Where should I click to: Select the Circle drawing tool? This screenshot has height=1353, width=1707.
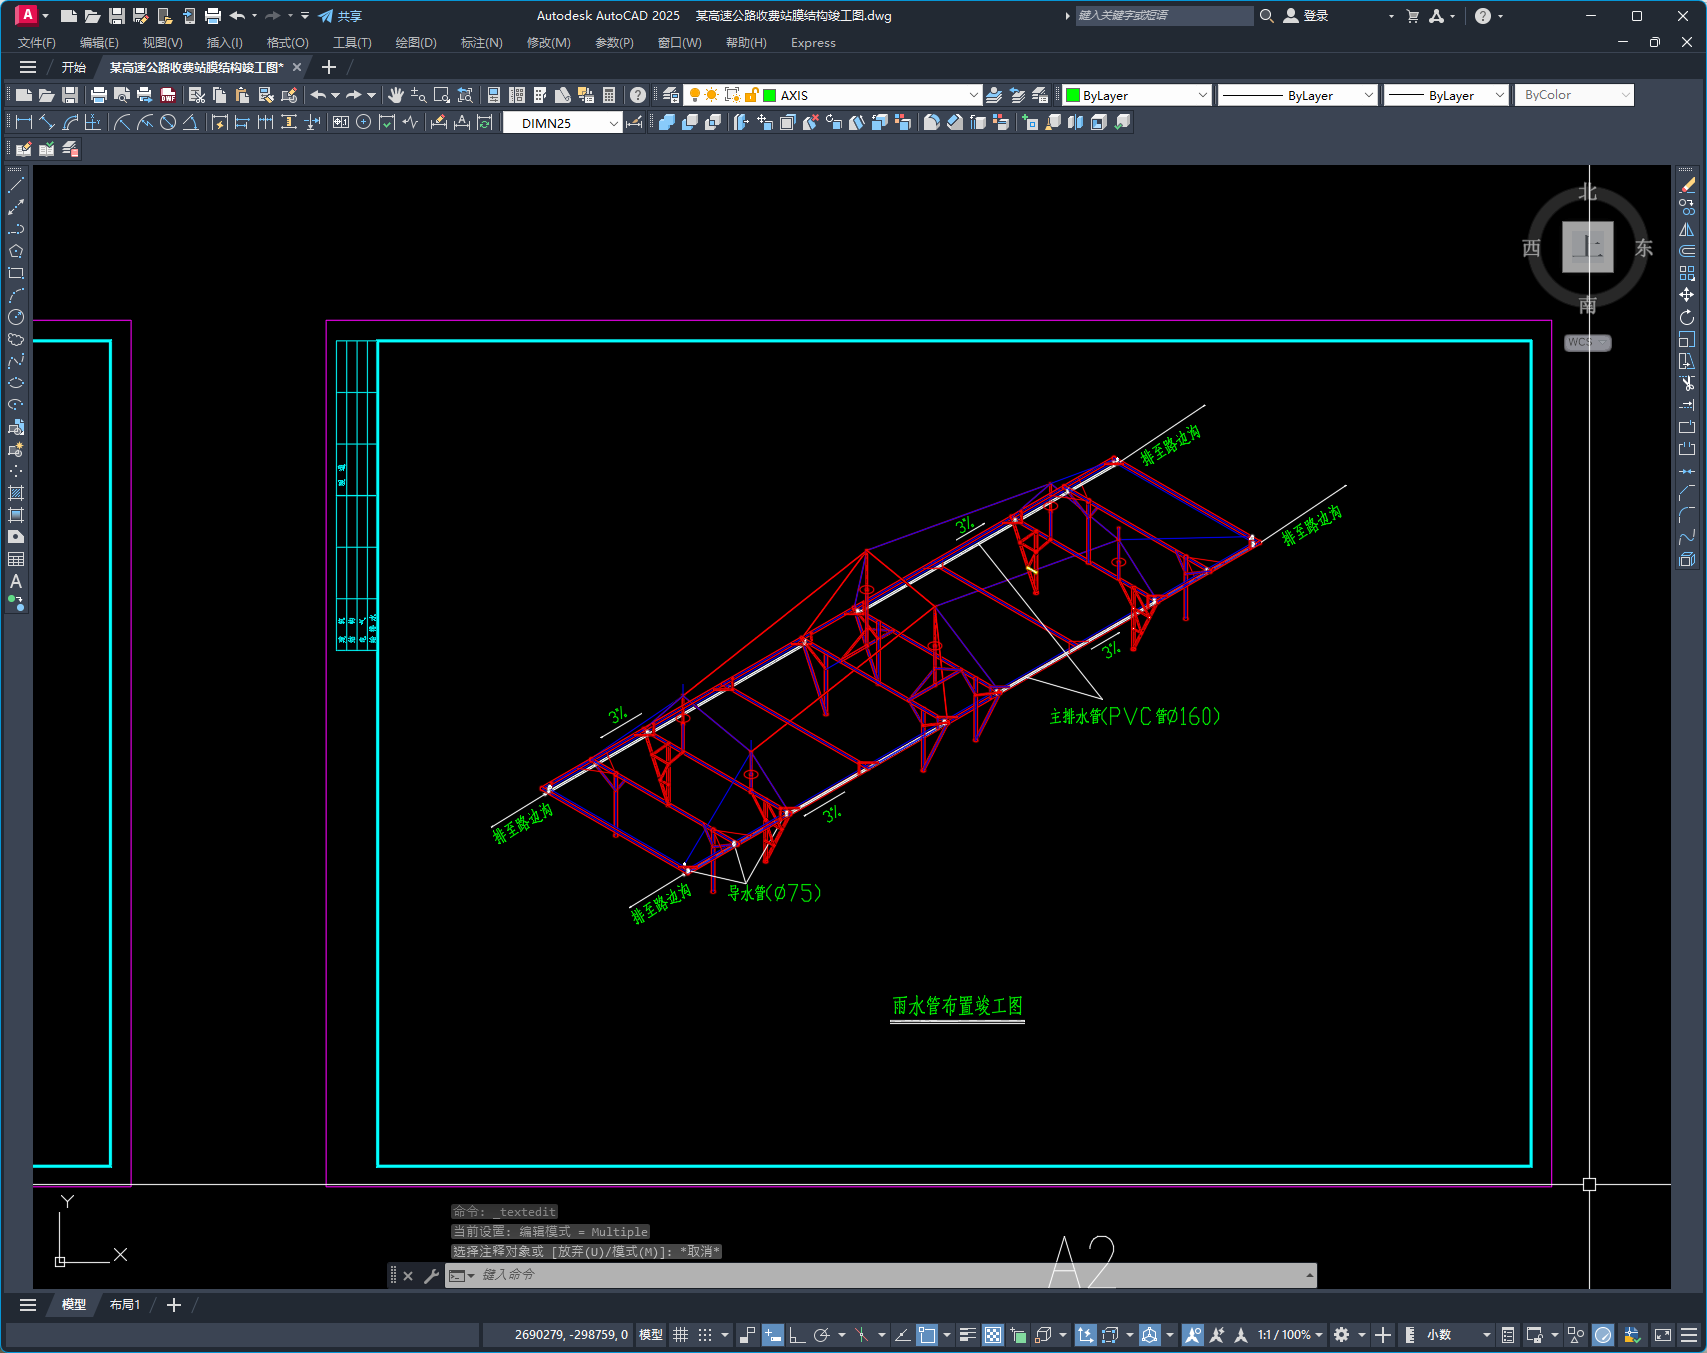(16, 317)
